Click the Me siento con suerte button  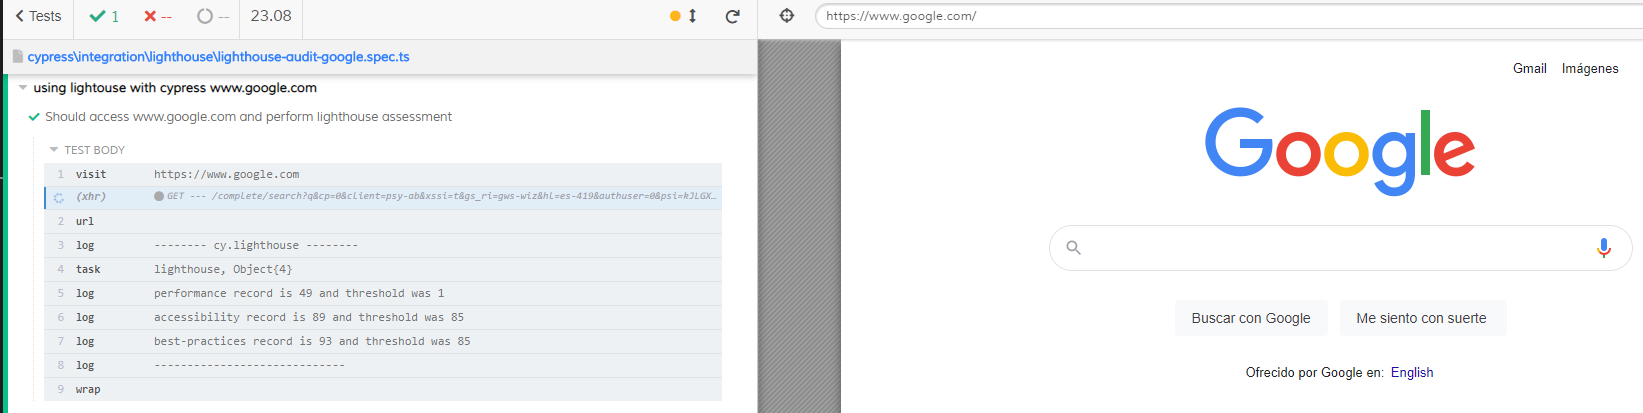point(1421,318)
